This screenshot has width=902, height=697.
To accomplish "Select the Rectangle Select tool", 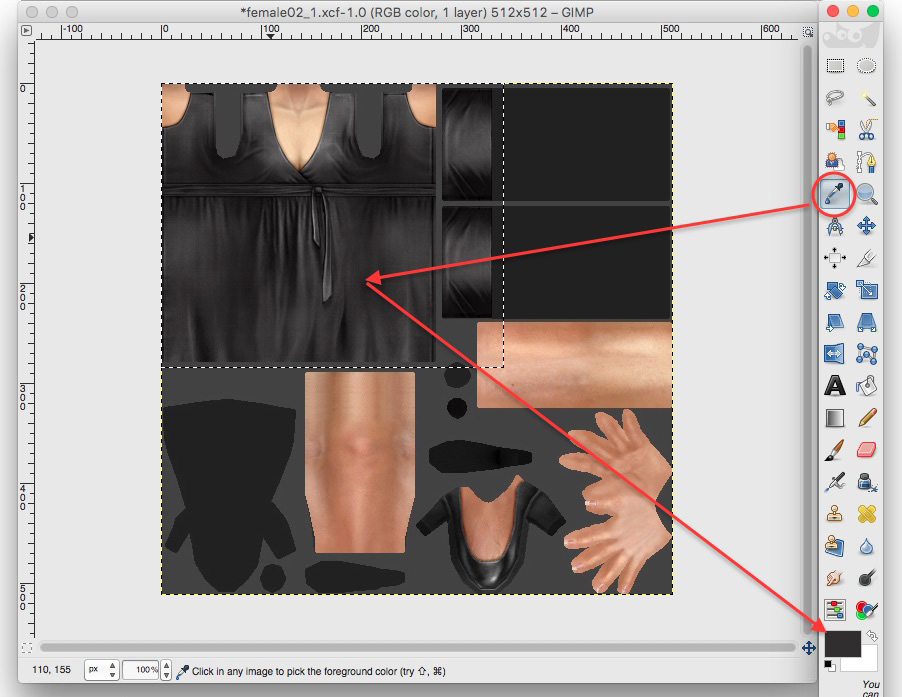I will tap(835, 66).
